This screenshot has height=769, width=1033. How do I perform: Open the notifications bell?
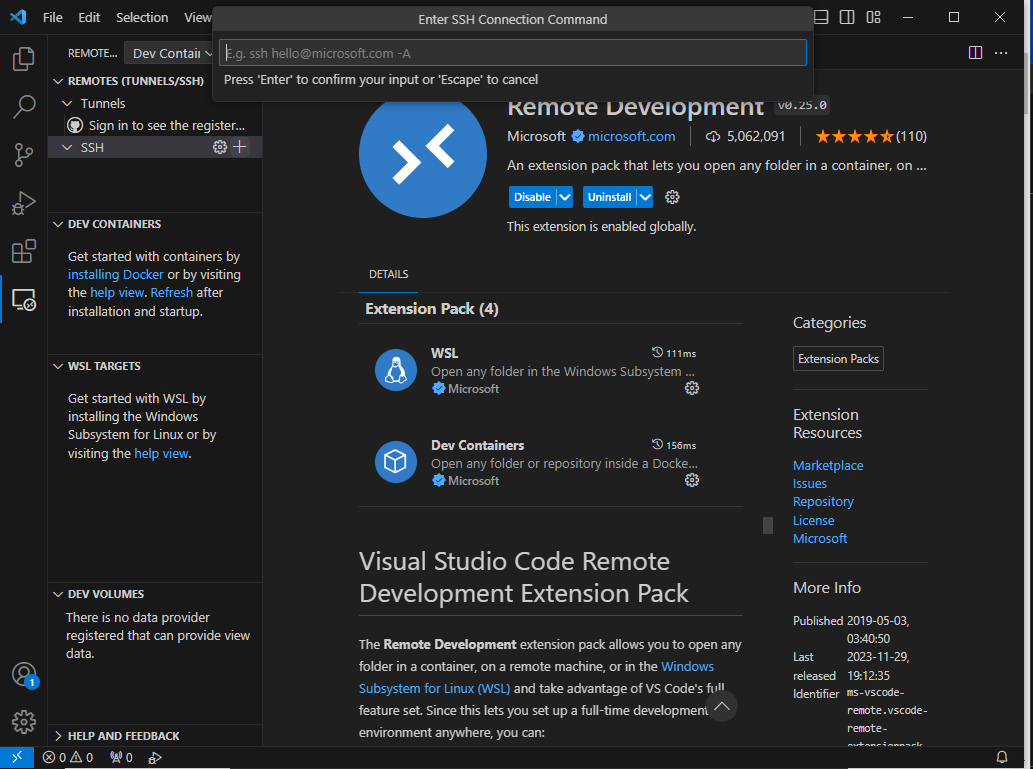1001,757
